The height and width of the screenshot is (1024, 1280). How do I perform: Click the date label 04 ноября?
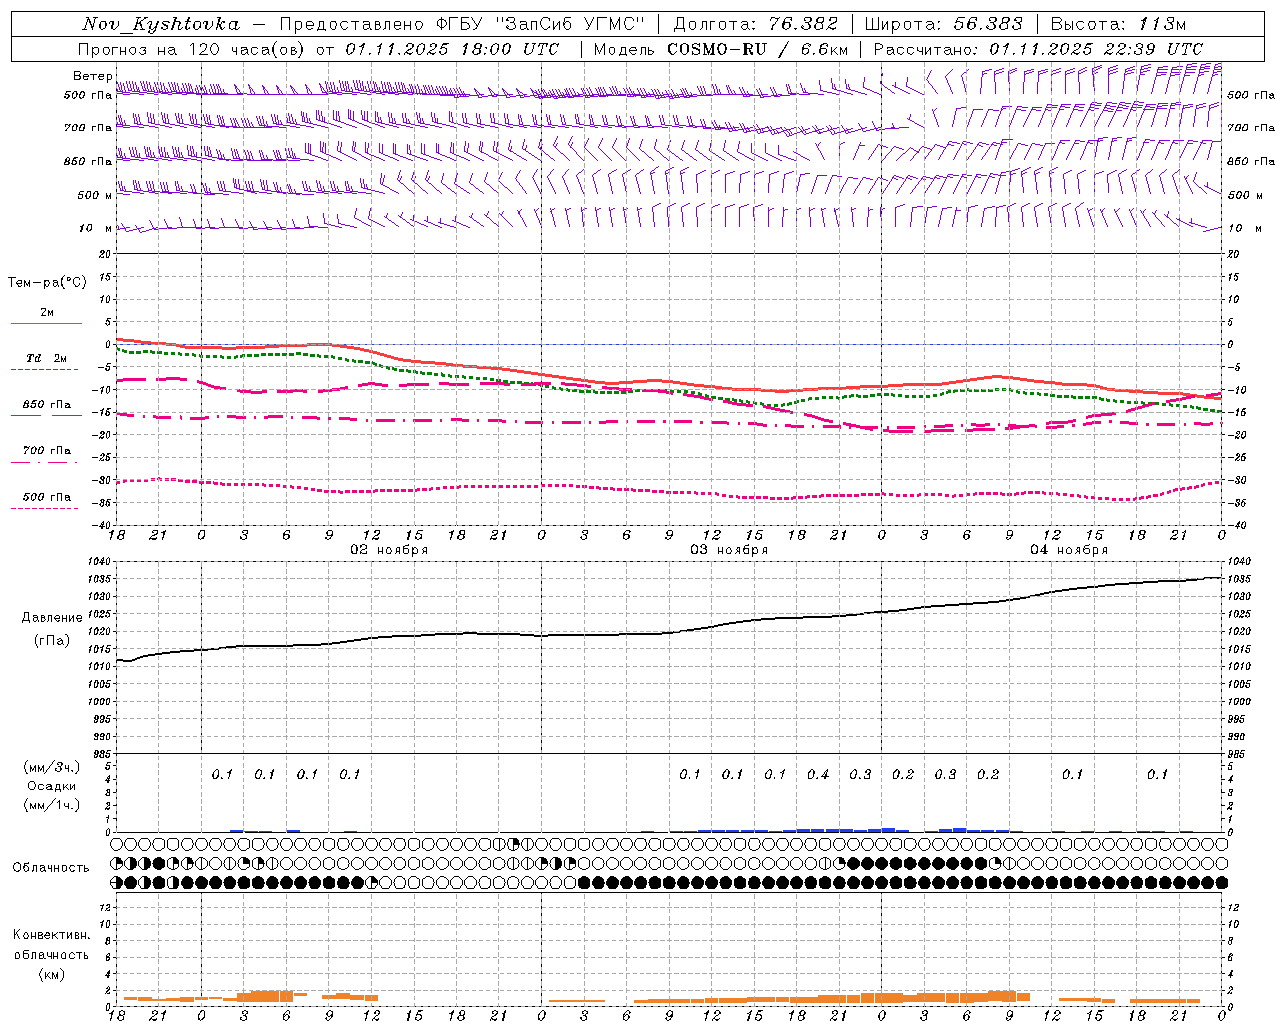[x=1069, y=550]
